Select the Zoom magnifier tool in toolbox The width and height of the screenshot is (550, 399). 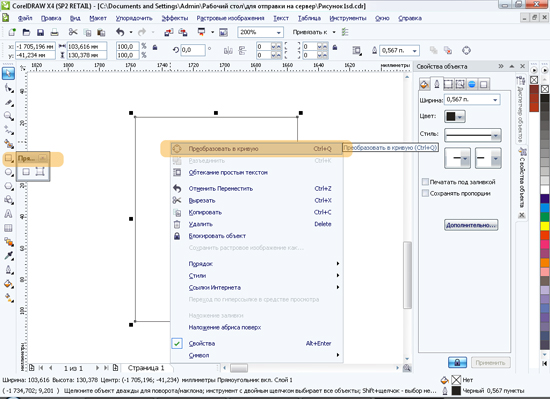pos(9,116)
